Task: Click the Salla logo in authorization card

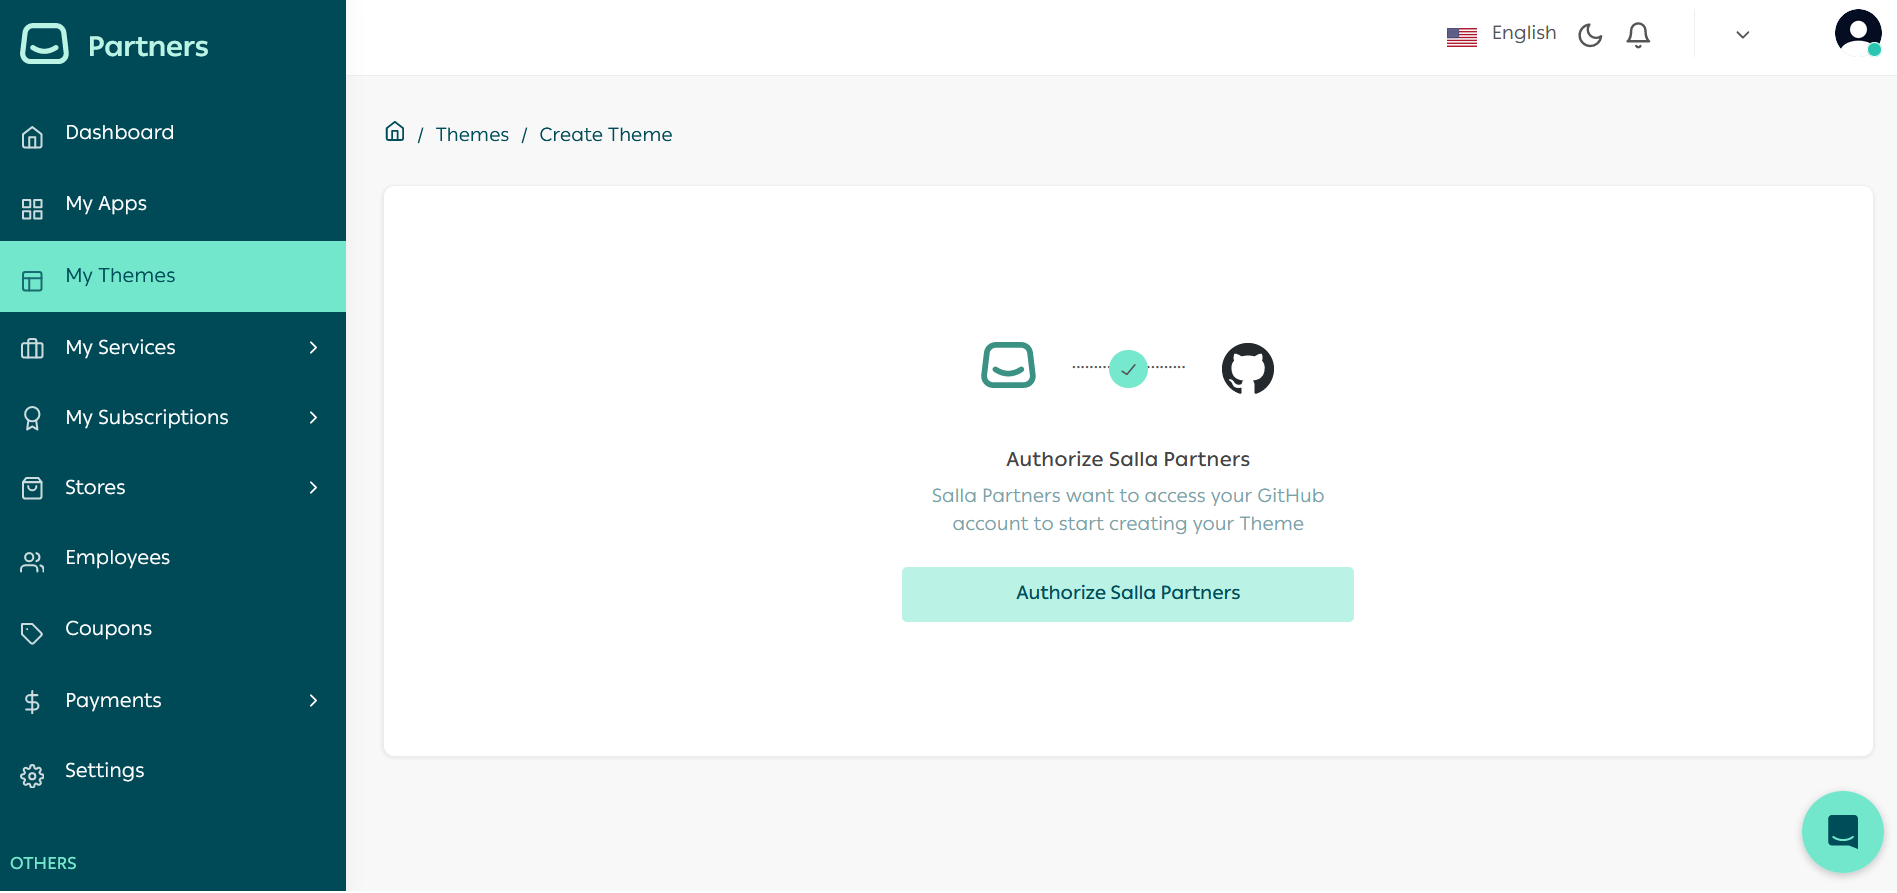Action: 1008,365
